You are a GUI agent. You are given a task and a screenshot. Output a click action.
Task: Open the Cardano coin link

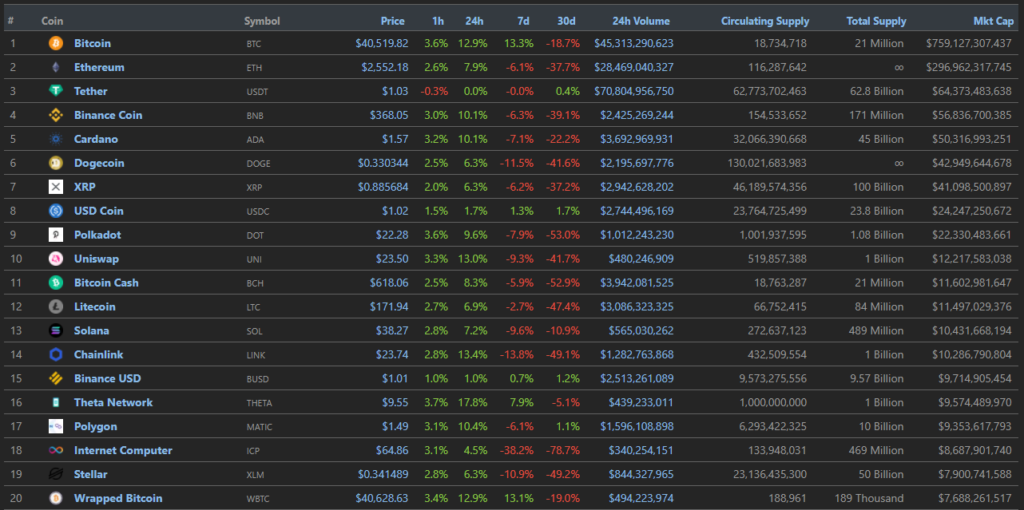tap(94, 139)
